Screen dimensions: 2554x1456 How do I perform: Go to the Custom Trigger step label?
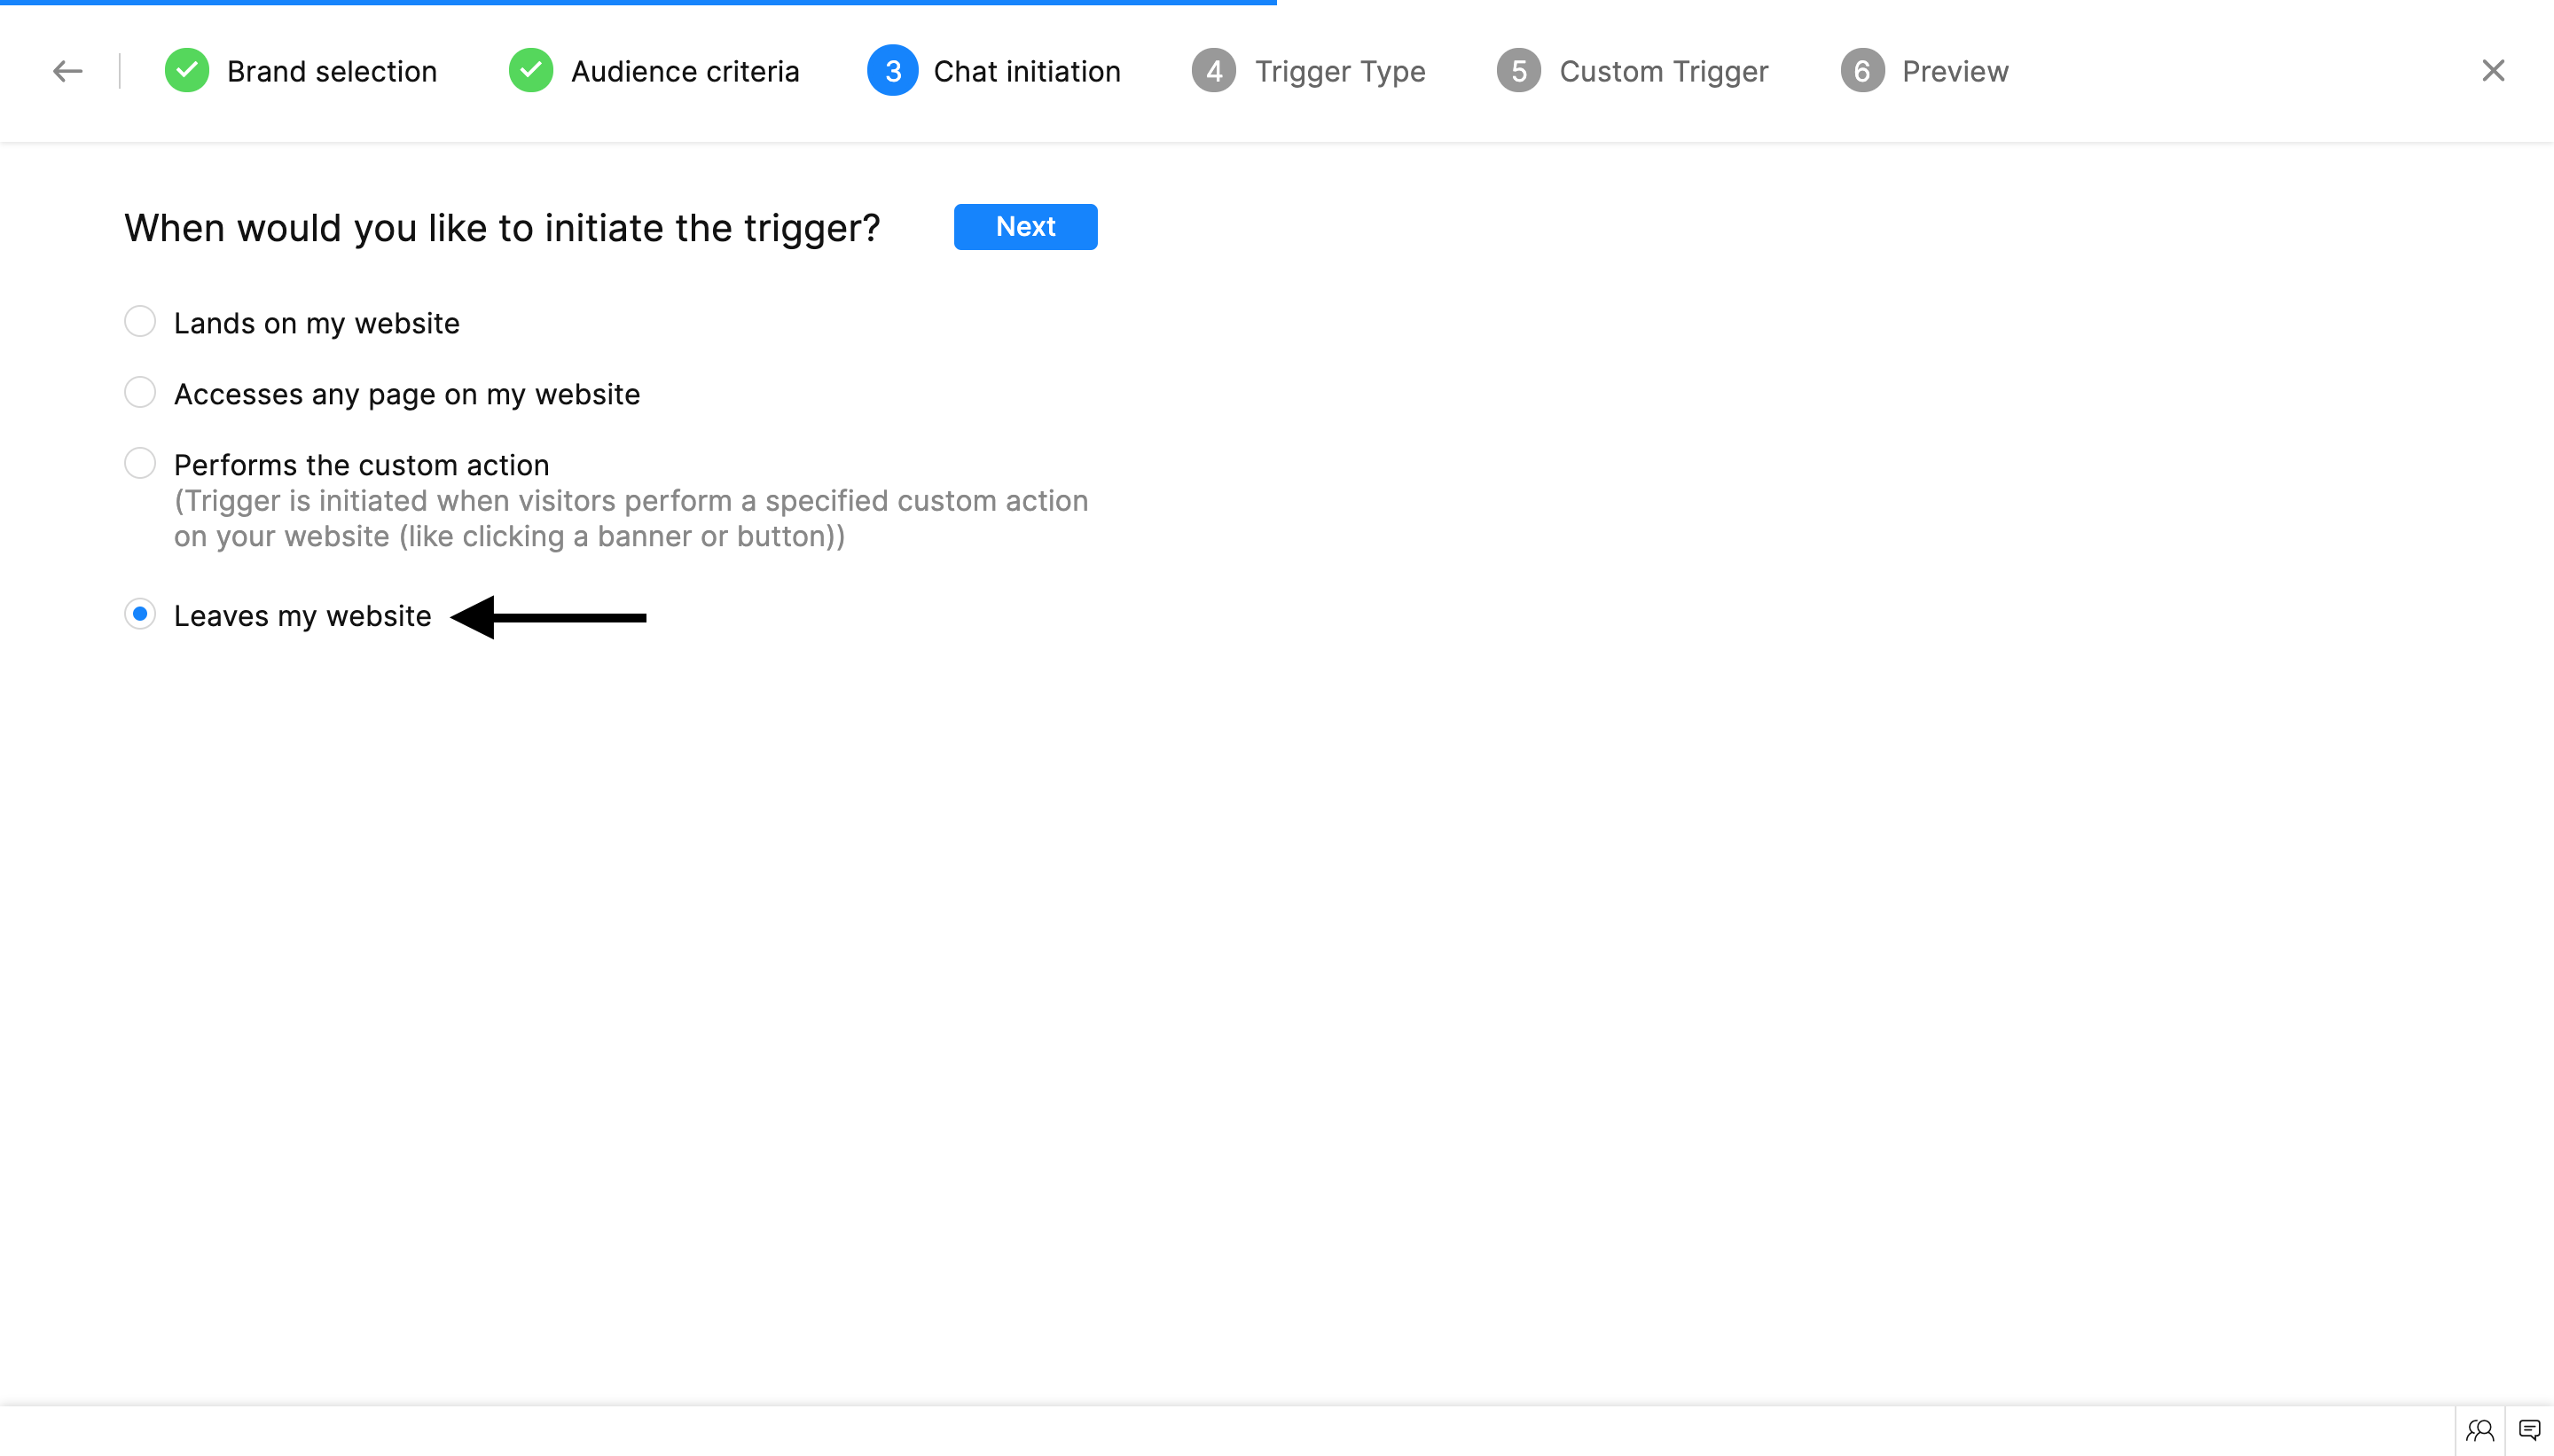pos(1663,71)
